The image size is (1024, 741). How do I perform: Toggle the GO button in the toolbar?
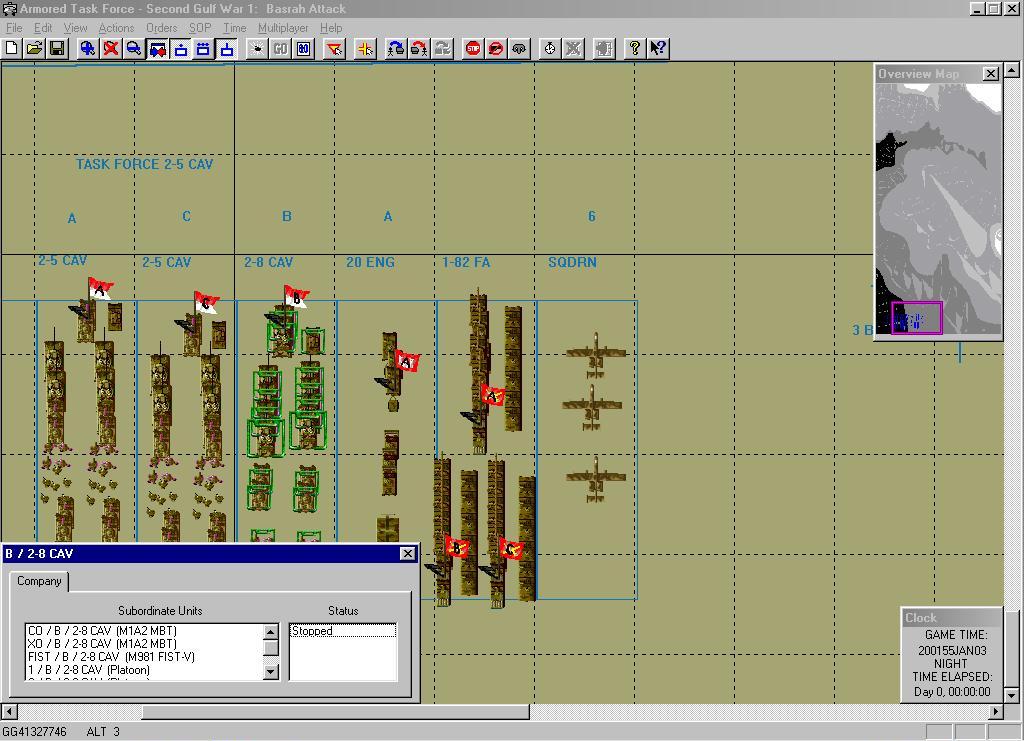click(x=280, y=48)
